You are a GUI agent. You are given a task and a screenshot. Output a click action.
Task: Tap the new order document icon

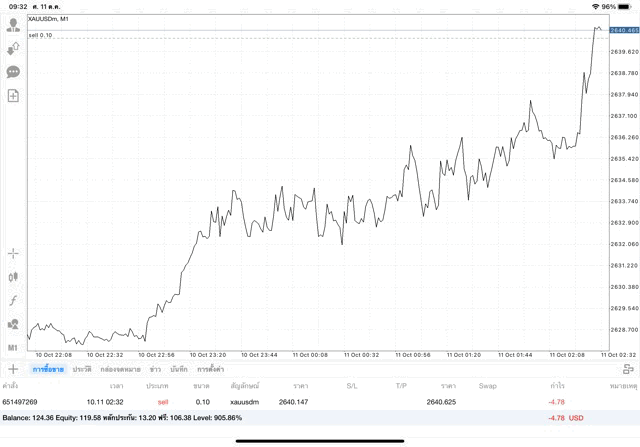coord(13,96)
